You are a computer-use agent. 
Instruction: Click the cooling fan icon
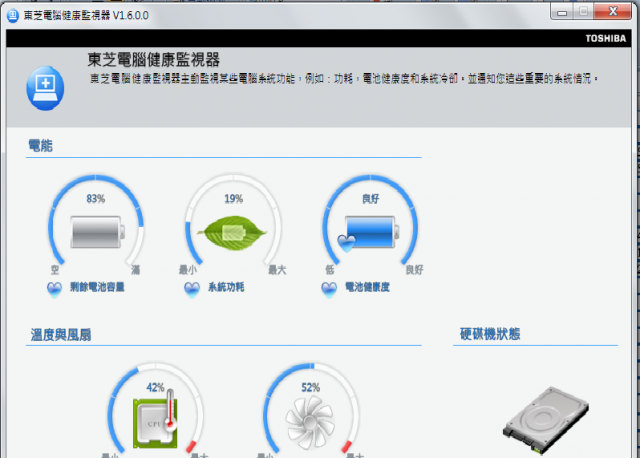(x=310, y=423)
